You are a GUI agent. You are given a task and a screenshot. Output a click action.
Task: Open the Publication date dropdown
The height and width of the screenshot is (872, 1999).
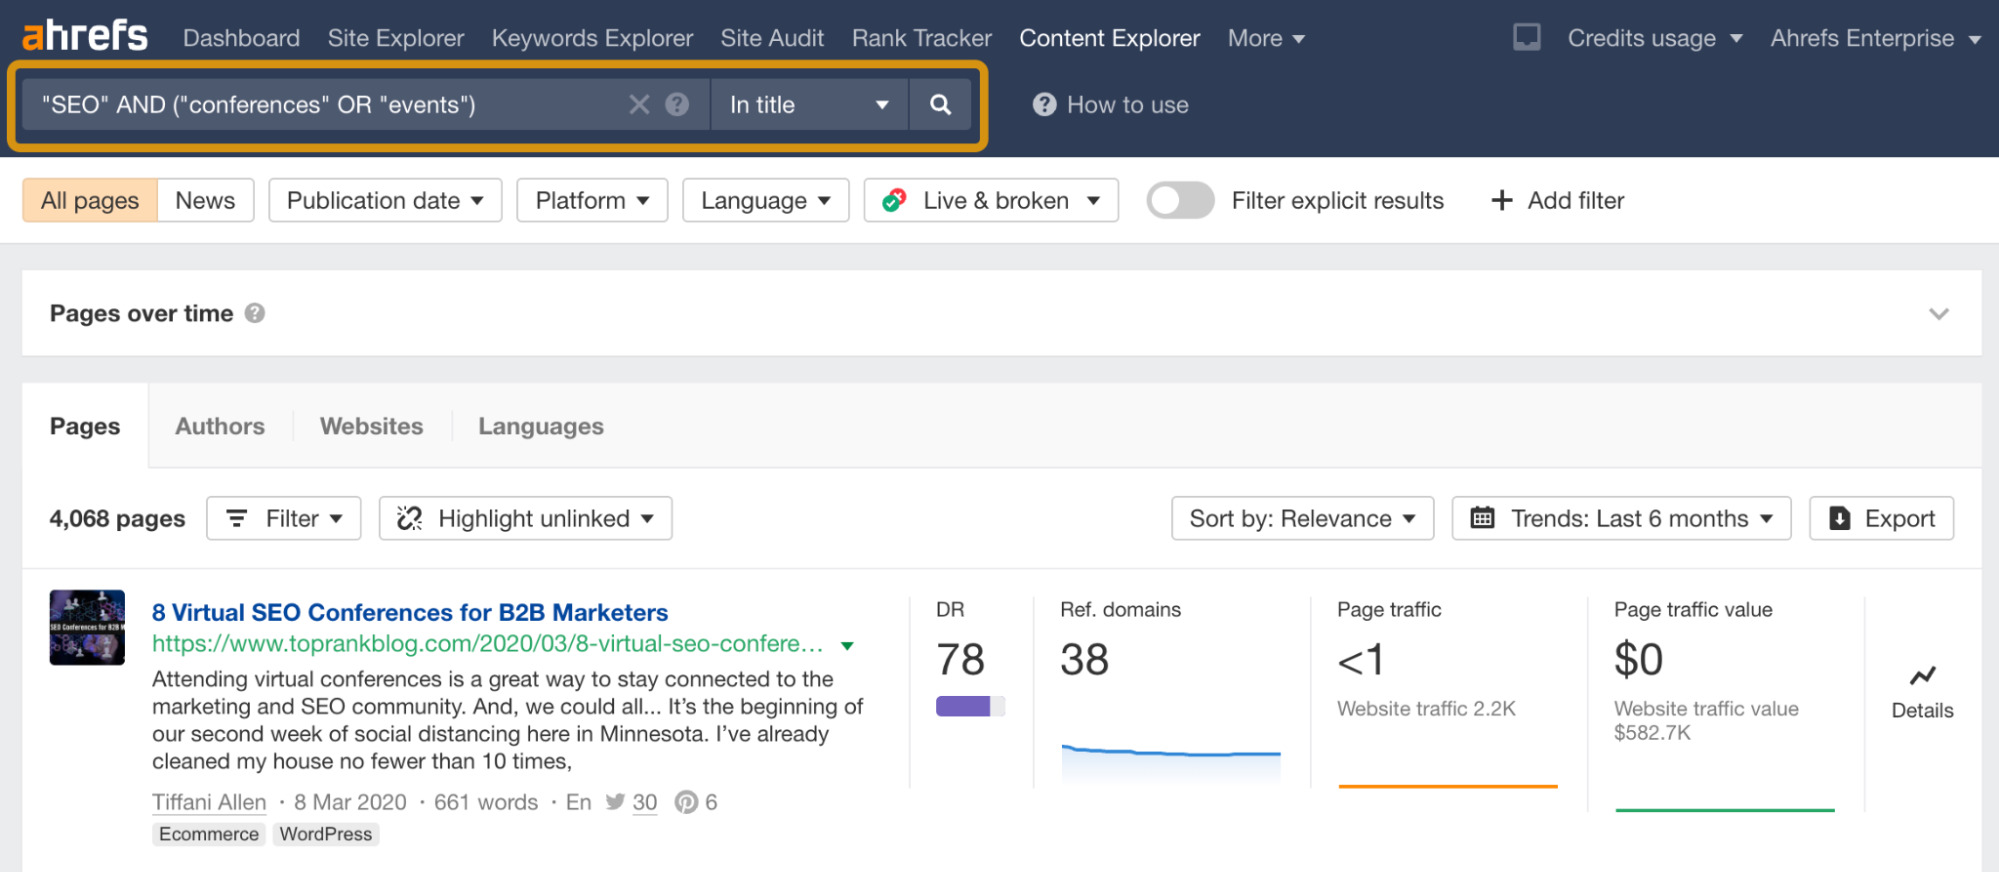pos(385,200)
